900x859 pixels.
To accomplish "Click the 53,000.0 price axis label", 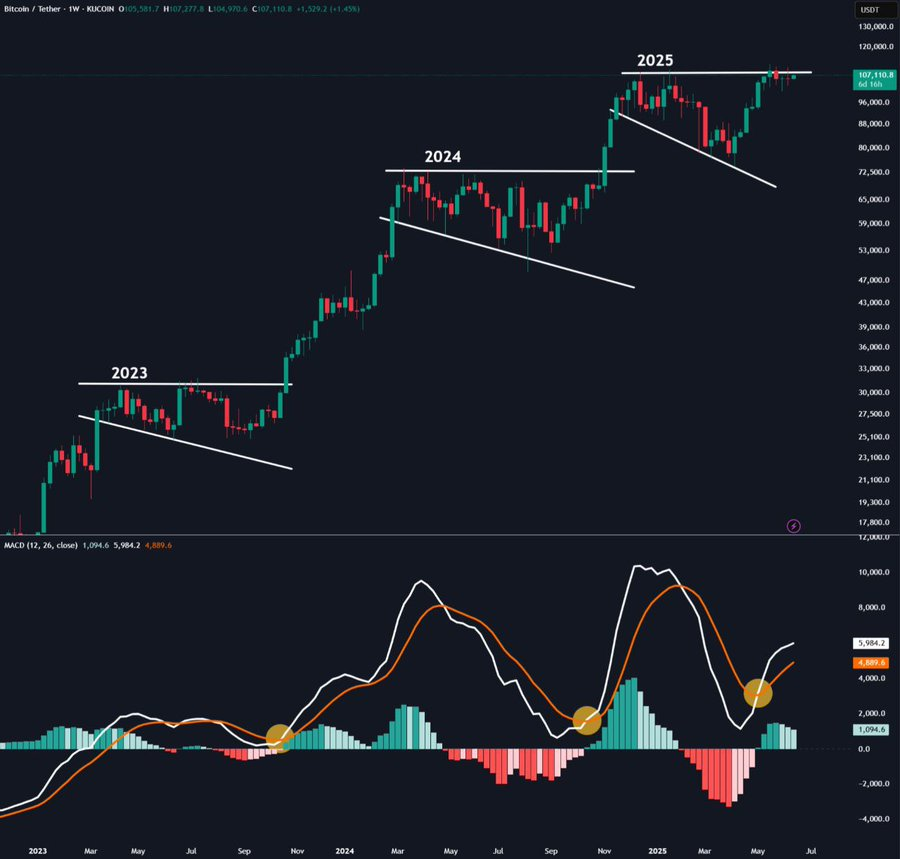I will [x=874, y=250].
